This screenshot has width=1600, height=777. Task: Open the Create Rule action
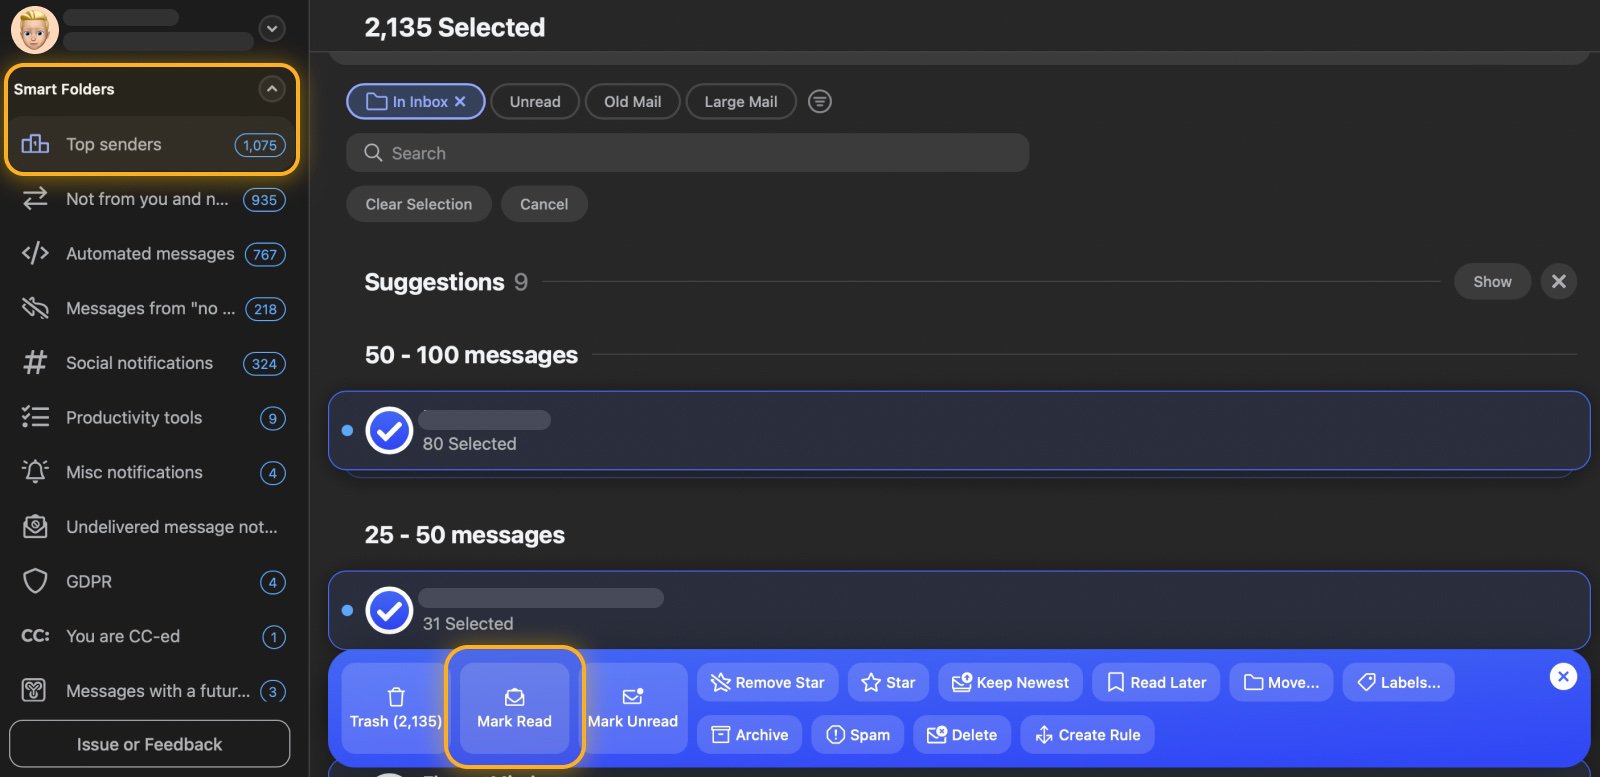pos(1087,735)
